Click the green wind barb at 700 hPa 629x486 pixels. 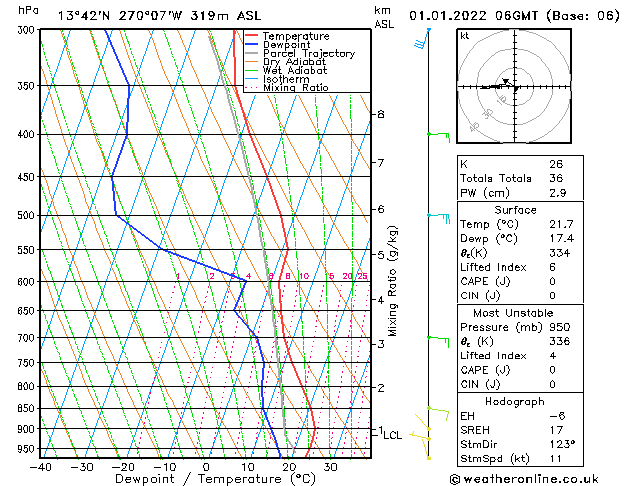(x=438, y=342)
